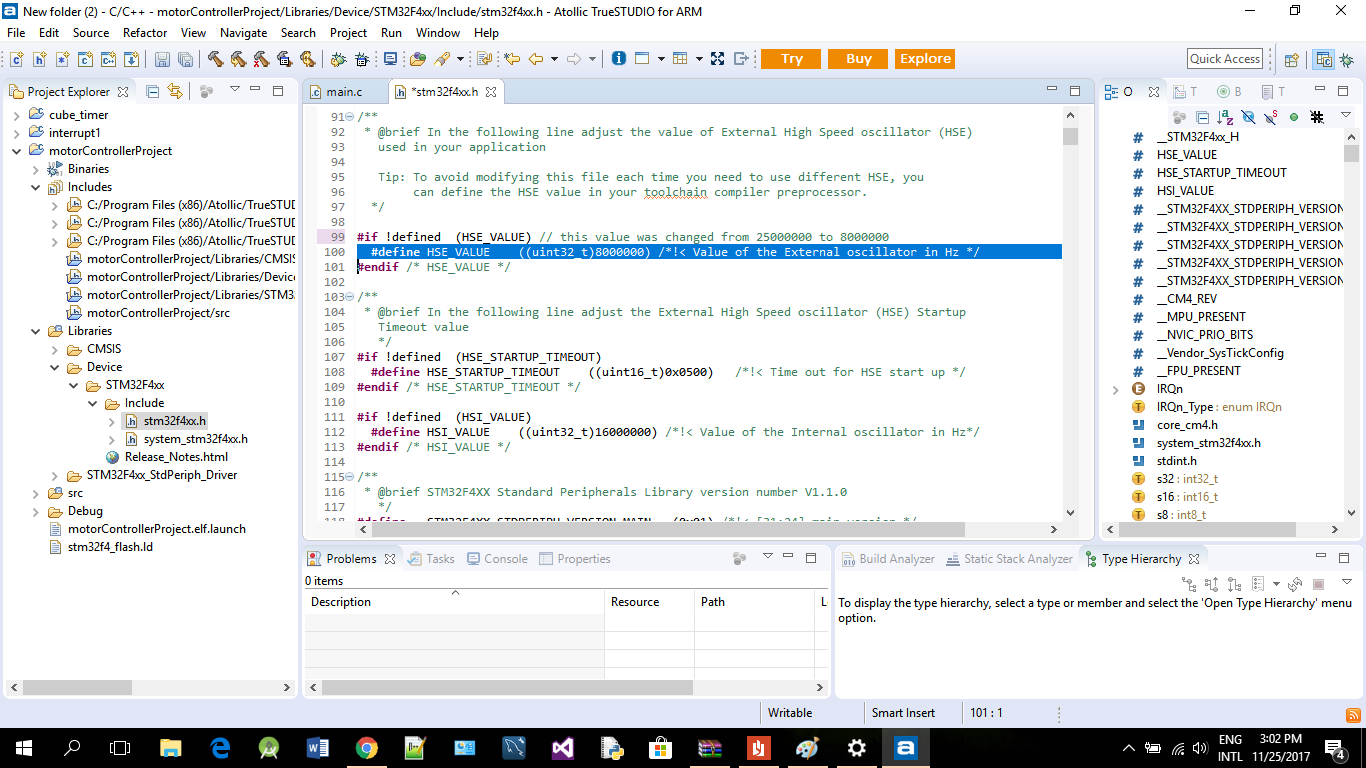This screenshot has width=1366, height=768.
Task: Expand the STM32F4xx_StdPeriph_Driver folder
Action: 55,475
